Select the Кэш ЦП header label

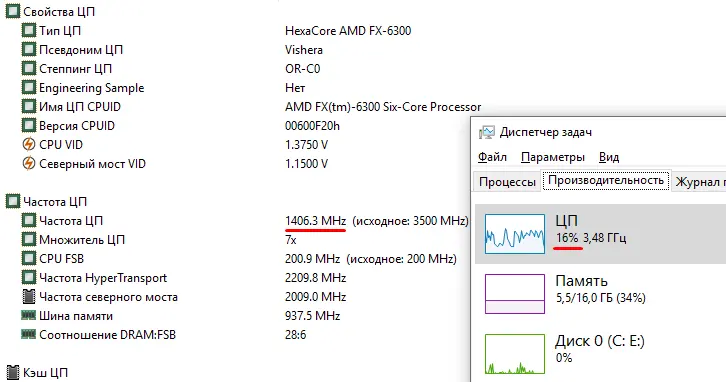point(45,372)
